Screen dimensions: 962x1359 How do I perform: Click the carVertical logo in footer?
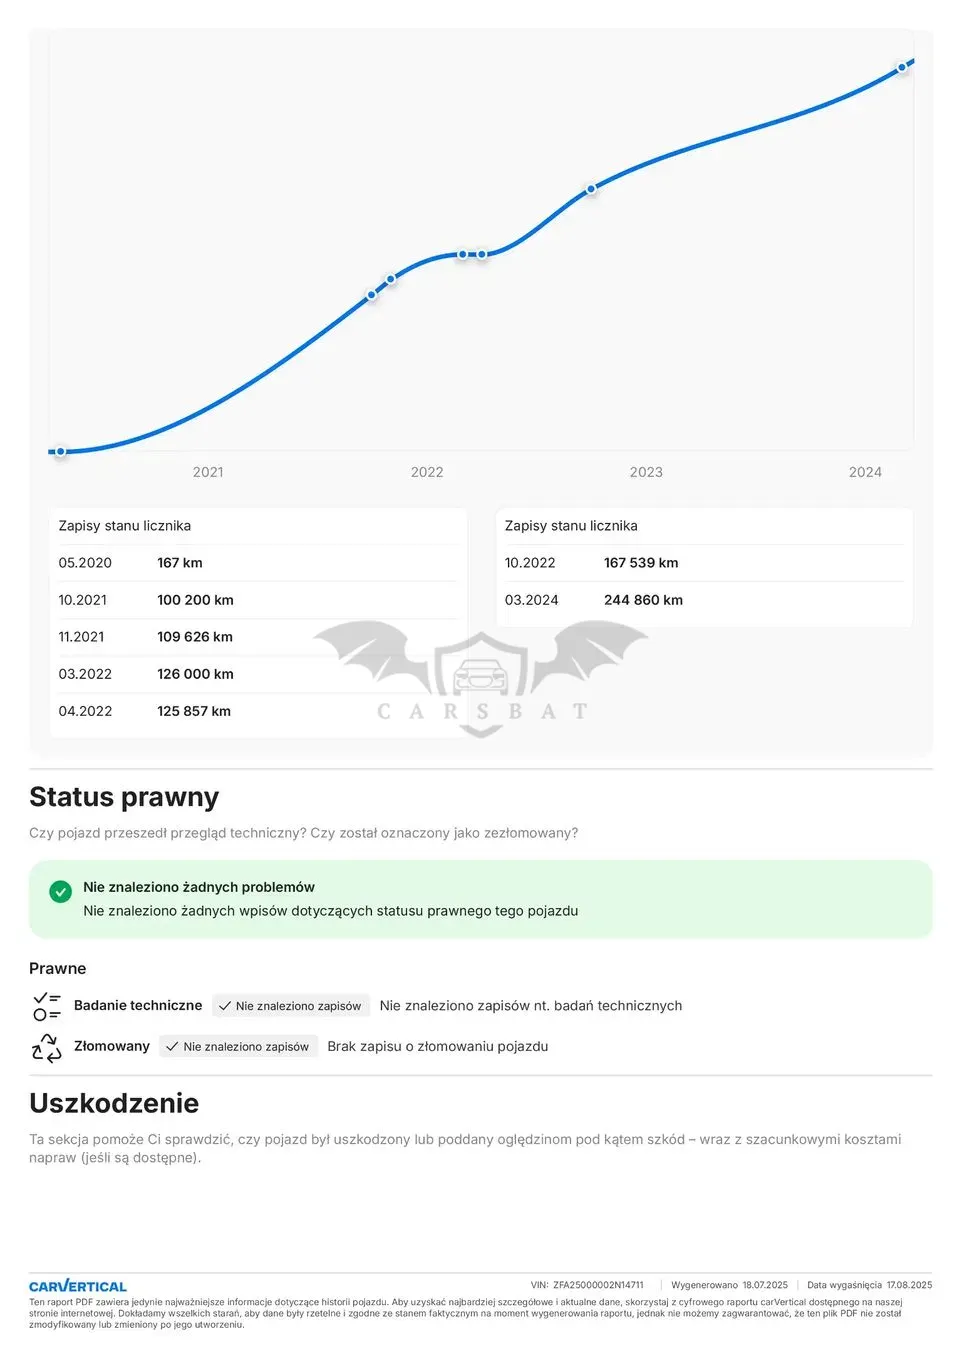78,1286
